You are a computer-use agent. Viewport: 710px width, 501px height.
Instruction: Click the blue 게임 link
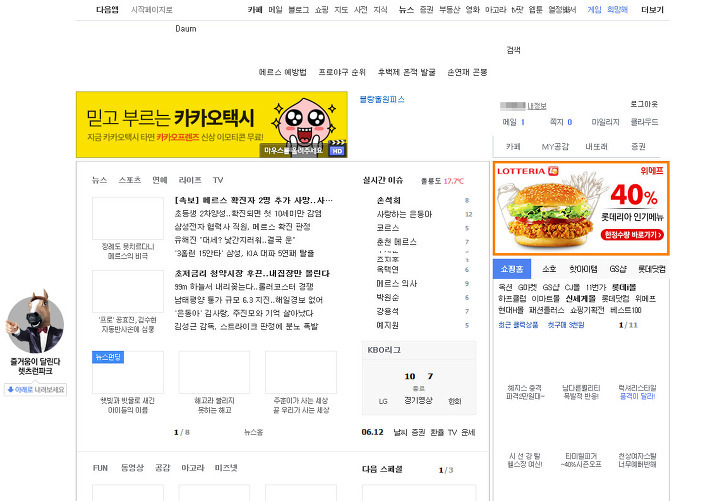pyautogui.click(x=594, y=10)
